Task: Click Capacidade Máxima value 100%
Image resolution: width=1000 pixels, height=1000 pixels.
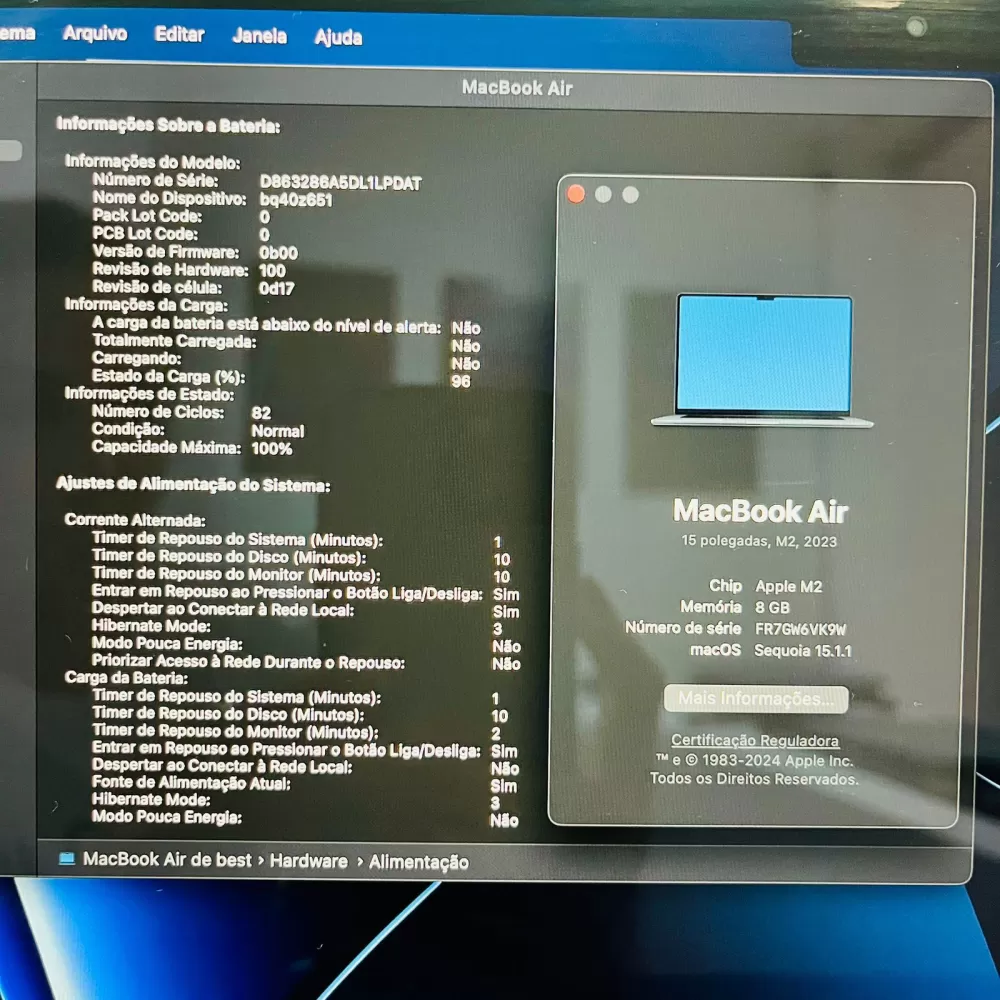Action: 272,449
